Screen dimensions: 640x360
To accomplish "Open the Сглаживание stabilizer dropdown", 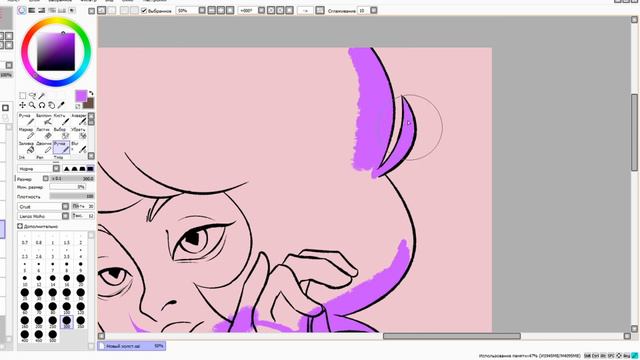I will pos(373,10).
